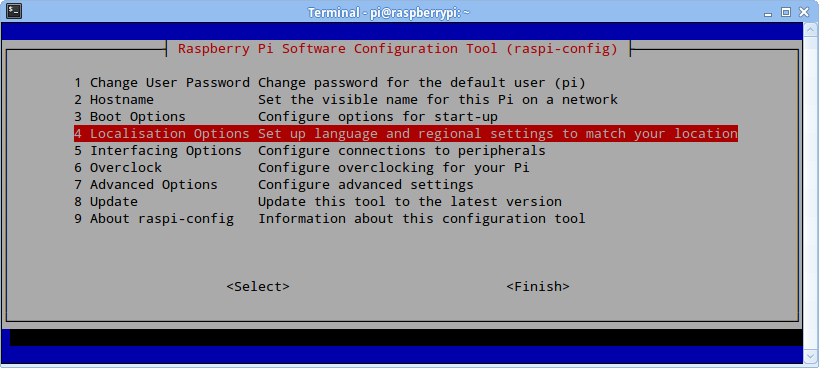Screen dimensions: 819x368
Task: Close the terminal window
Action: 802,12
